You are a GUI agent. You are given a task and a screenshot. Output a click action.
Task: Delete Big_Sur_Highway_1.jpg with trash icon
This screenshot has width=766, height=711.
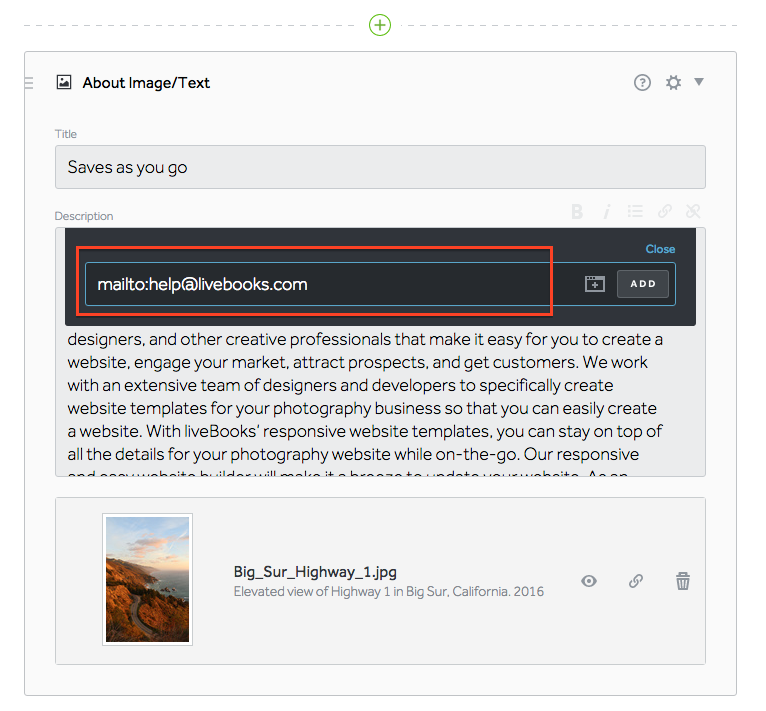pyautogui.click(x=683, y=581)
